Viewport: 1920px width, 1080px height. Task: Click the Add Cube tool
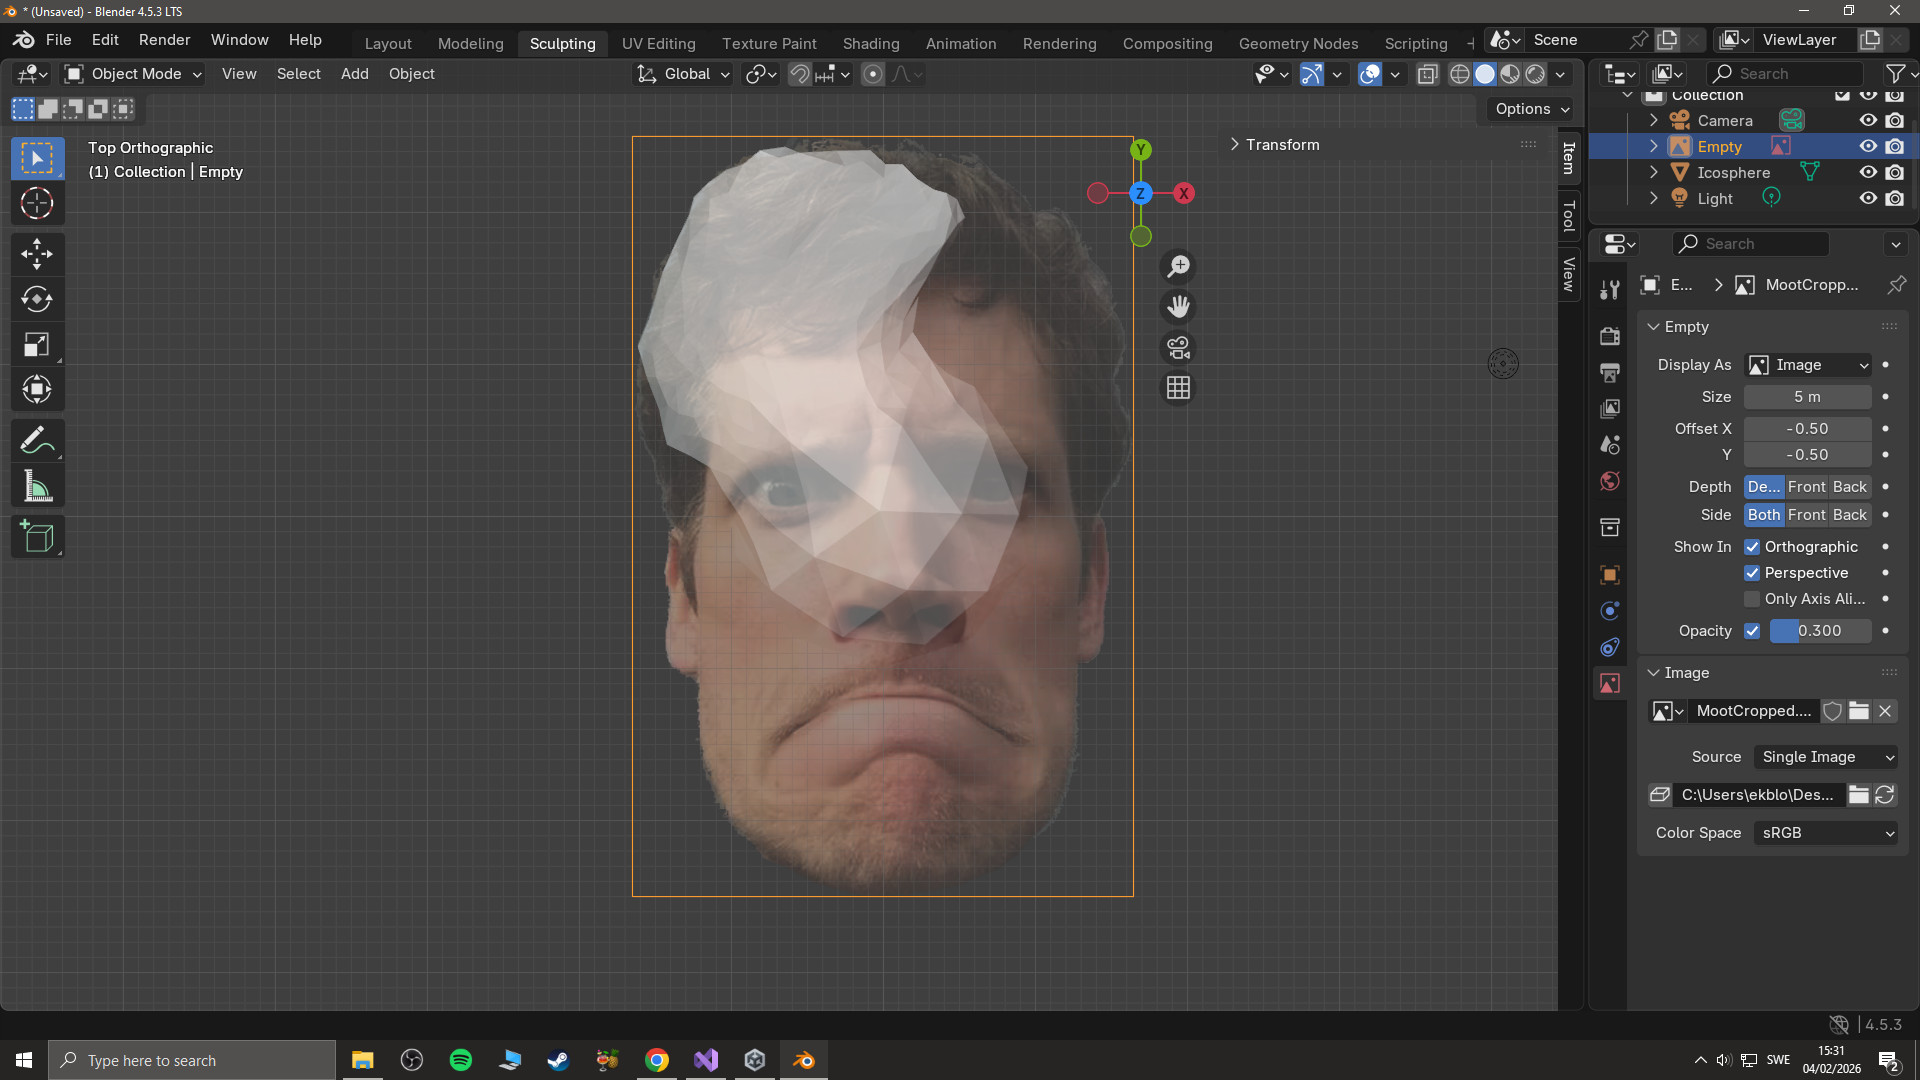(x=37, y=538)
